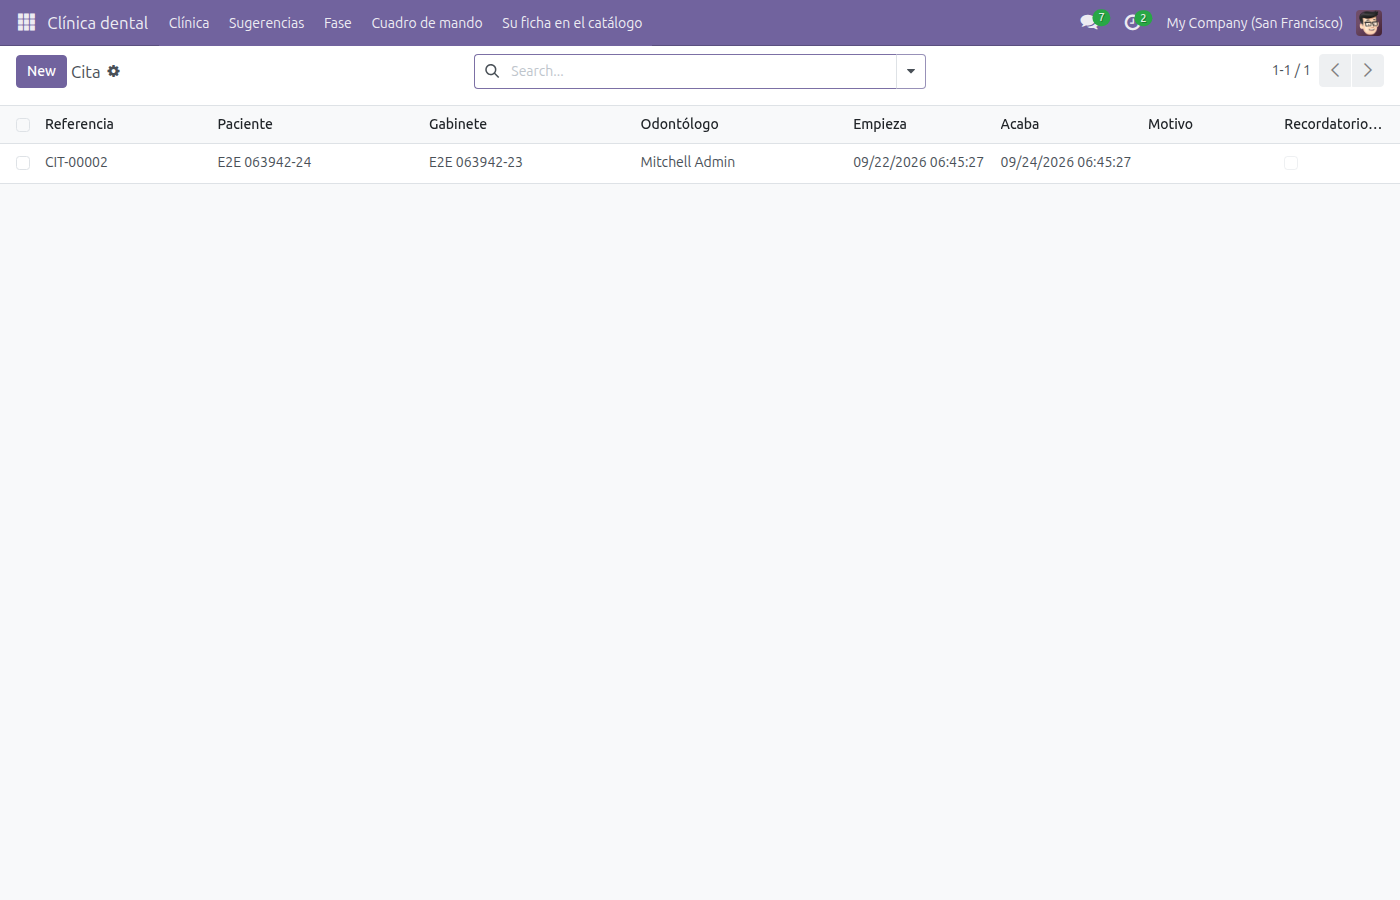Sort by the Recordatorio column header
Image resolution: width=1400 pixels, height=900 pixels.
click(x=1333, y=124)
